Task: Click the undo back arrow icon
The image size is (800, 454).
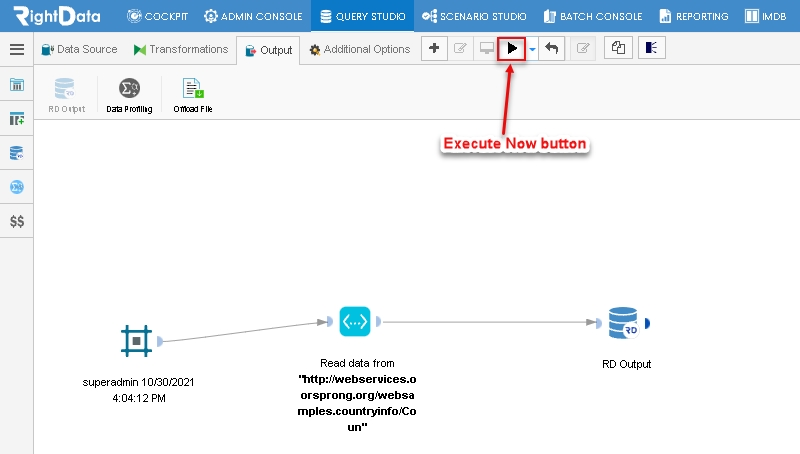Action: click(552, 48)
